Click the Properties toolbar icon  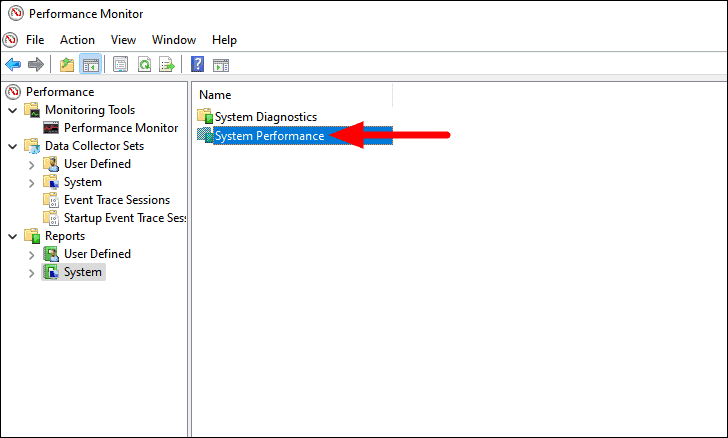[x=121, y=65]
